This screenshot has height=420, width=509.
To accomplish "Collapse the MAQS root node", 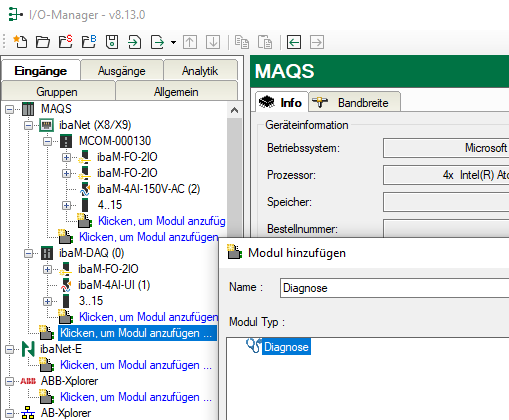I will pos(10,109).
